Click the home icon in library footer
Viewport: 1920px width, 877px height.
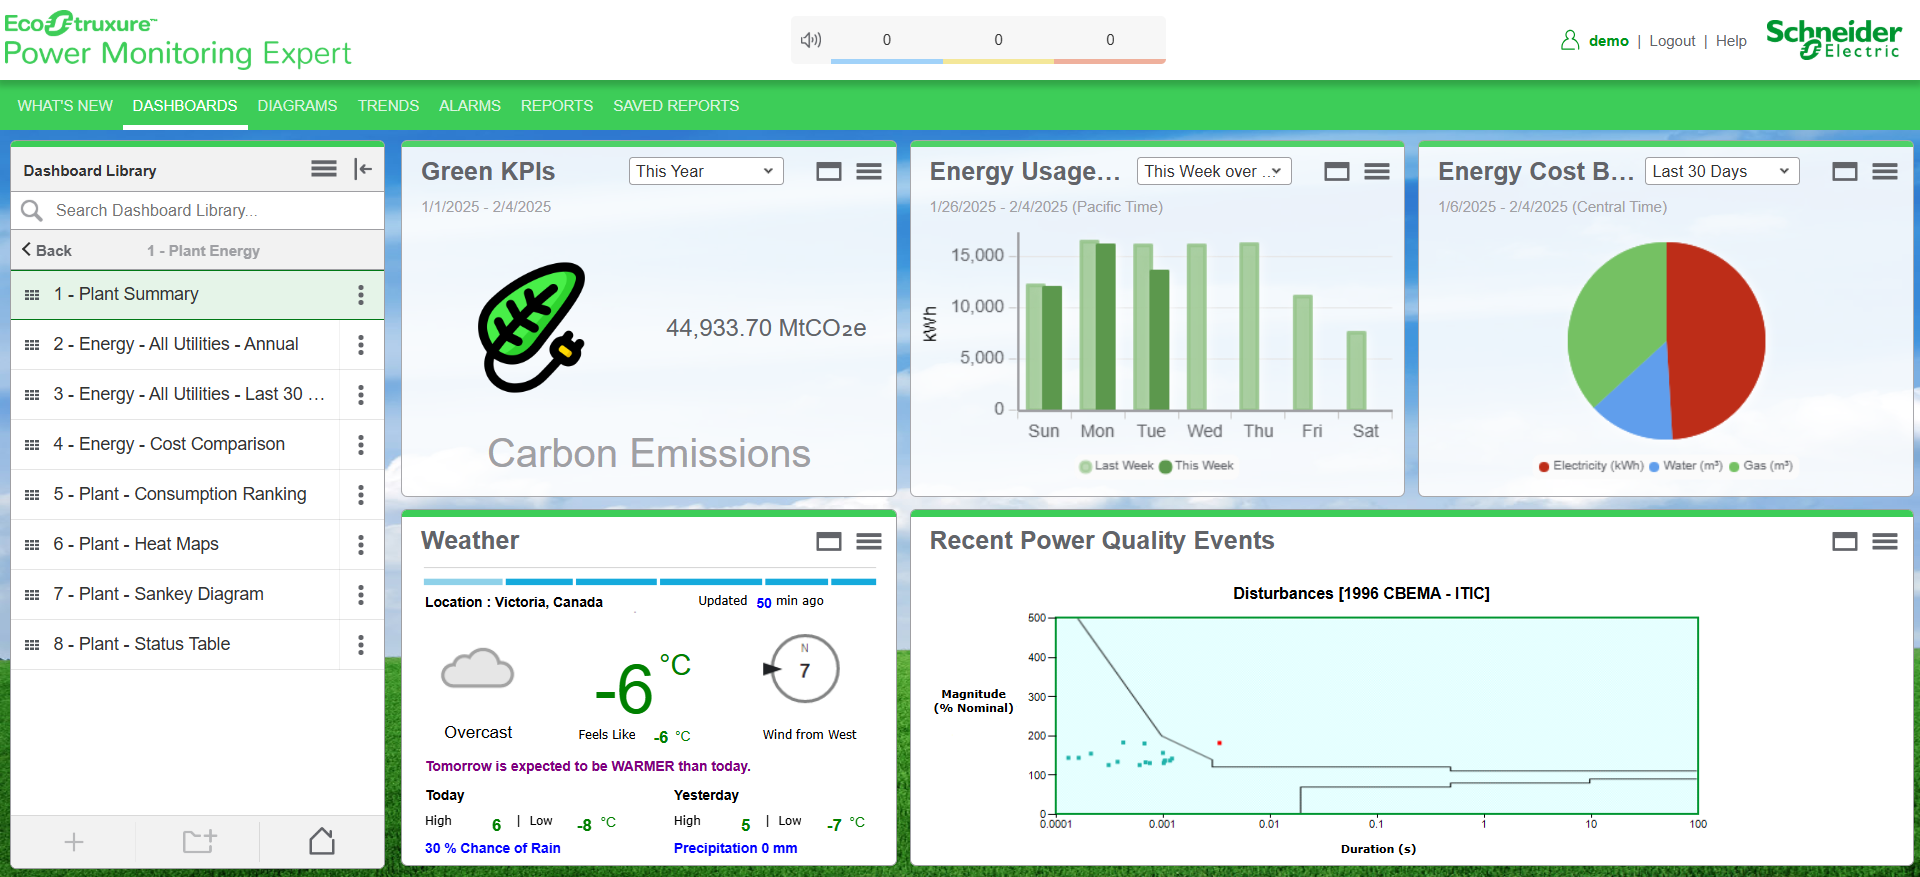click(322, 842)
